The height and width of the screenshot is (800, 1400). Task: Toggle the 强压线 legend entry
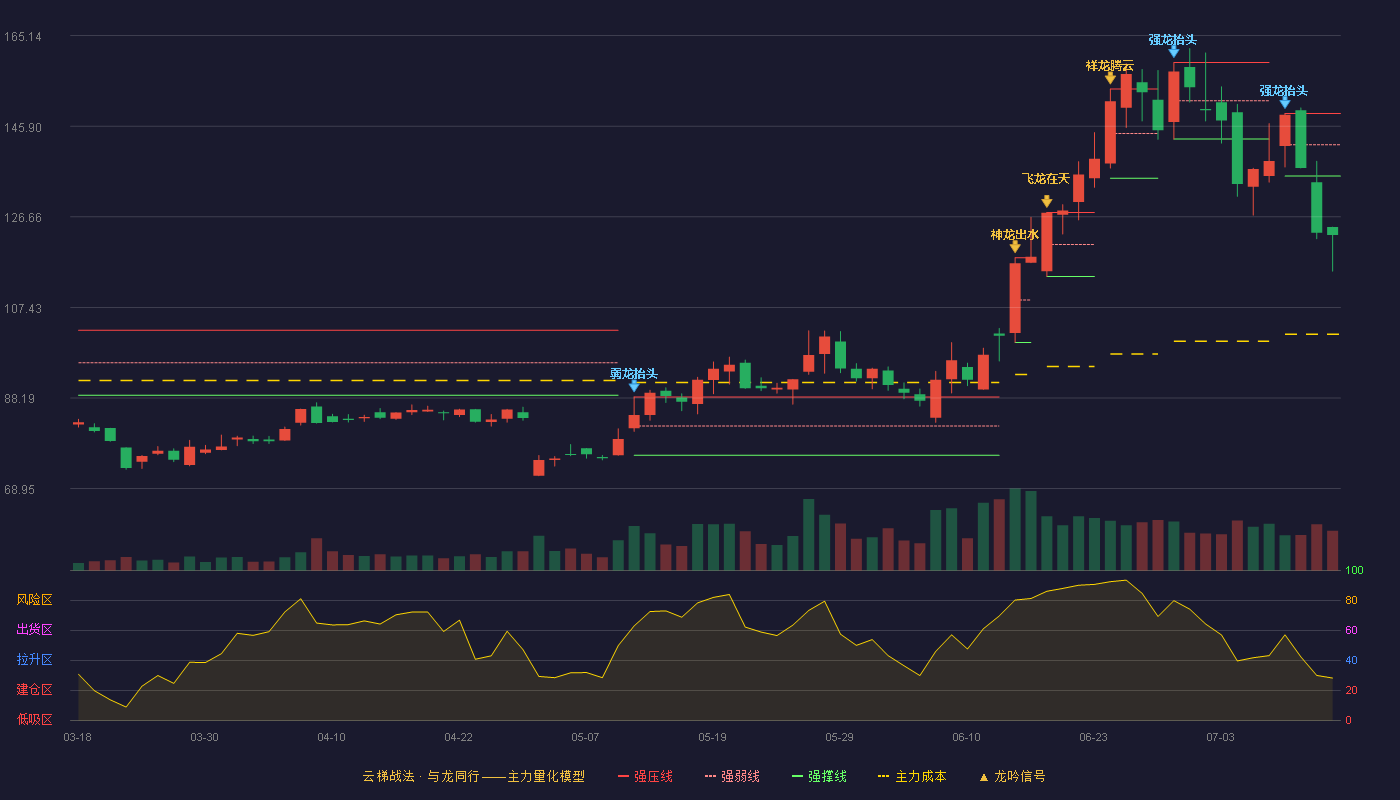click(645, 776)
